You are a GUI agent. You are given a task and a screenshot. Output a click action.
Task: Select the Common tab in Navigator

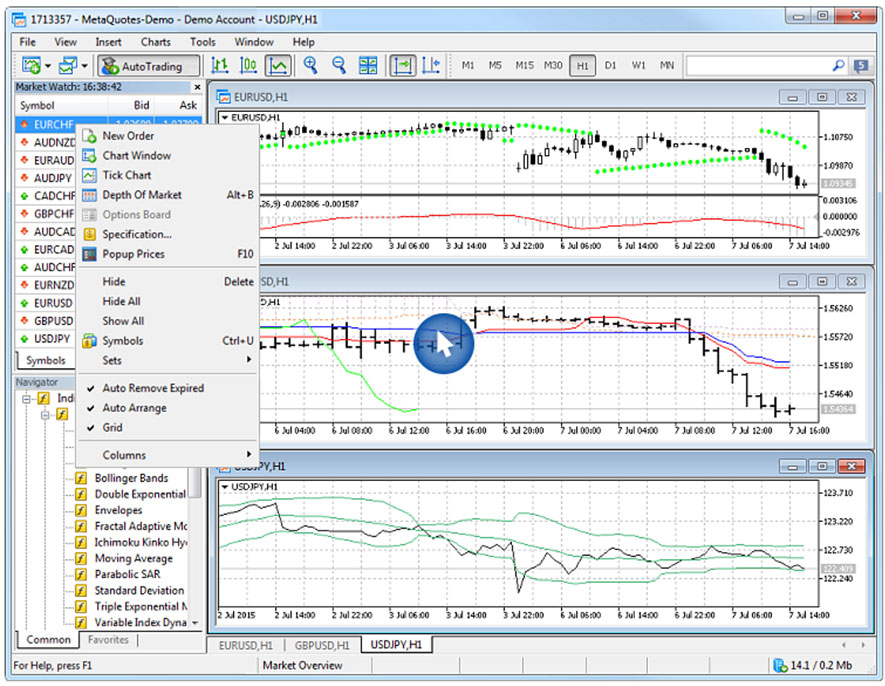[x=49, y=640]
